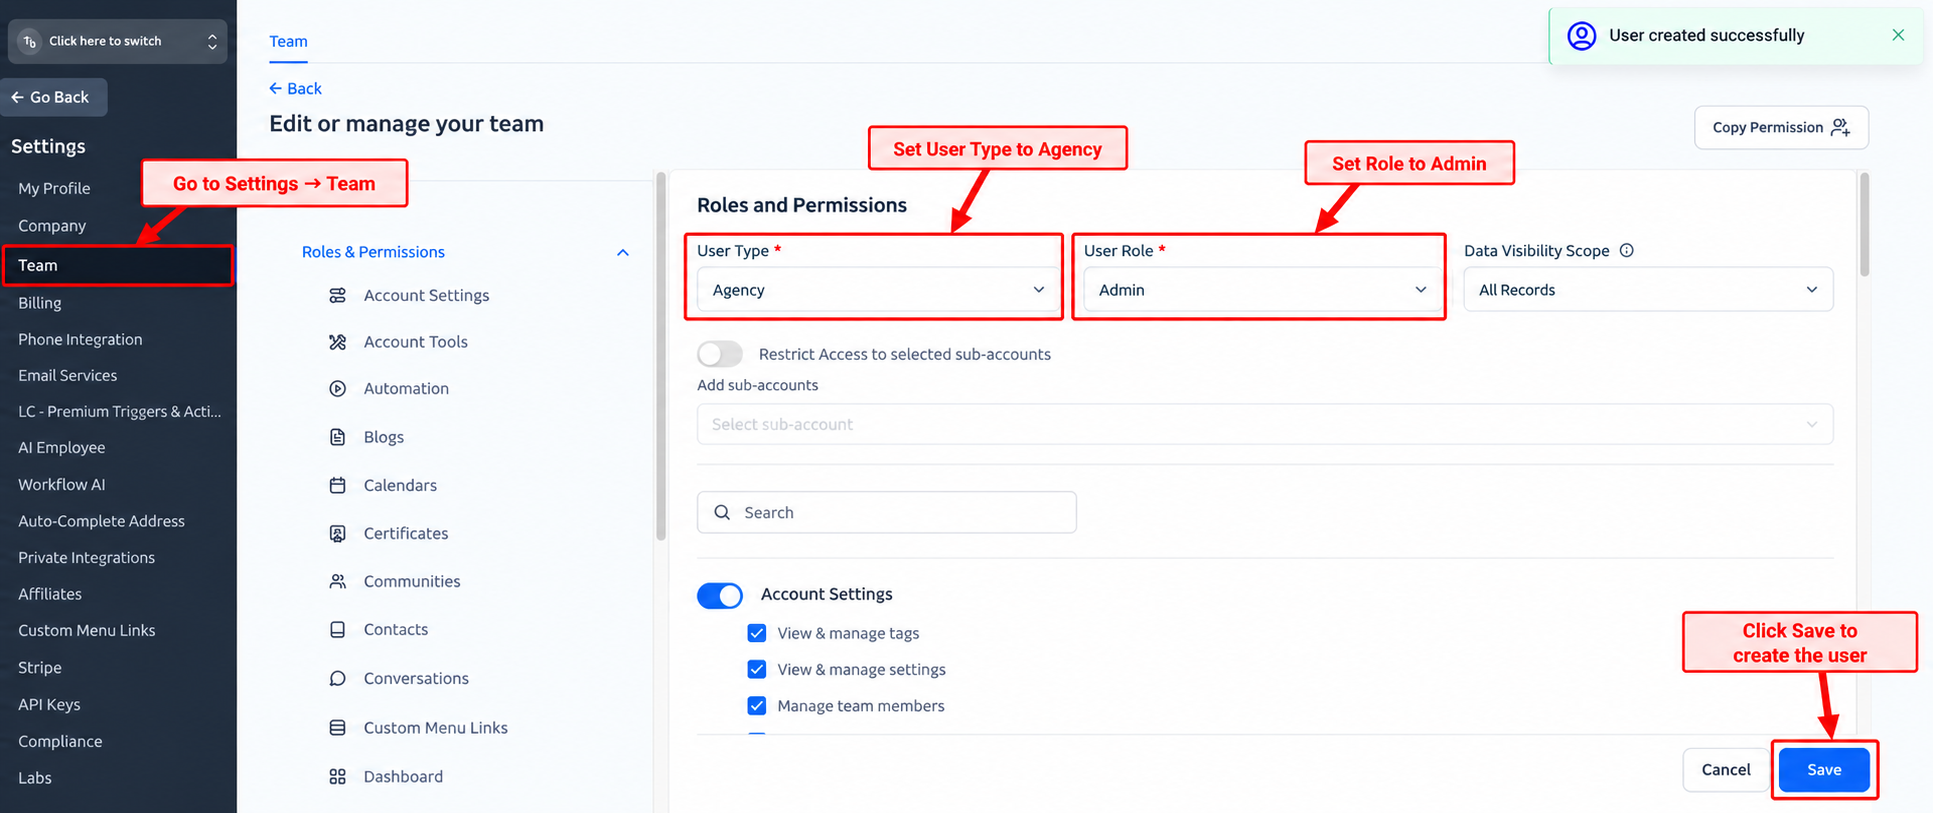Viewport: 1933px width, 813px height.
Task: Select Automation in the permissions list
Action: point(406,388)
